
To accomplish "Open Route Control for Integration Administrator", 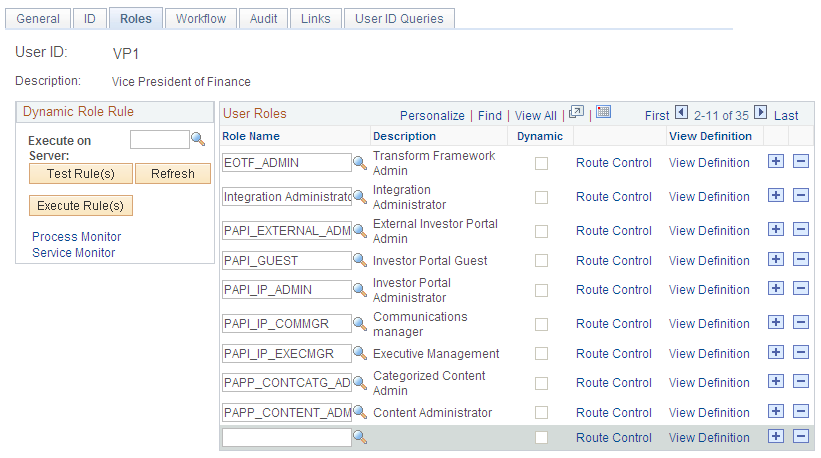I will 614,197.
